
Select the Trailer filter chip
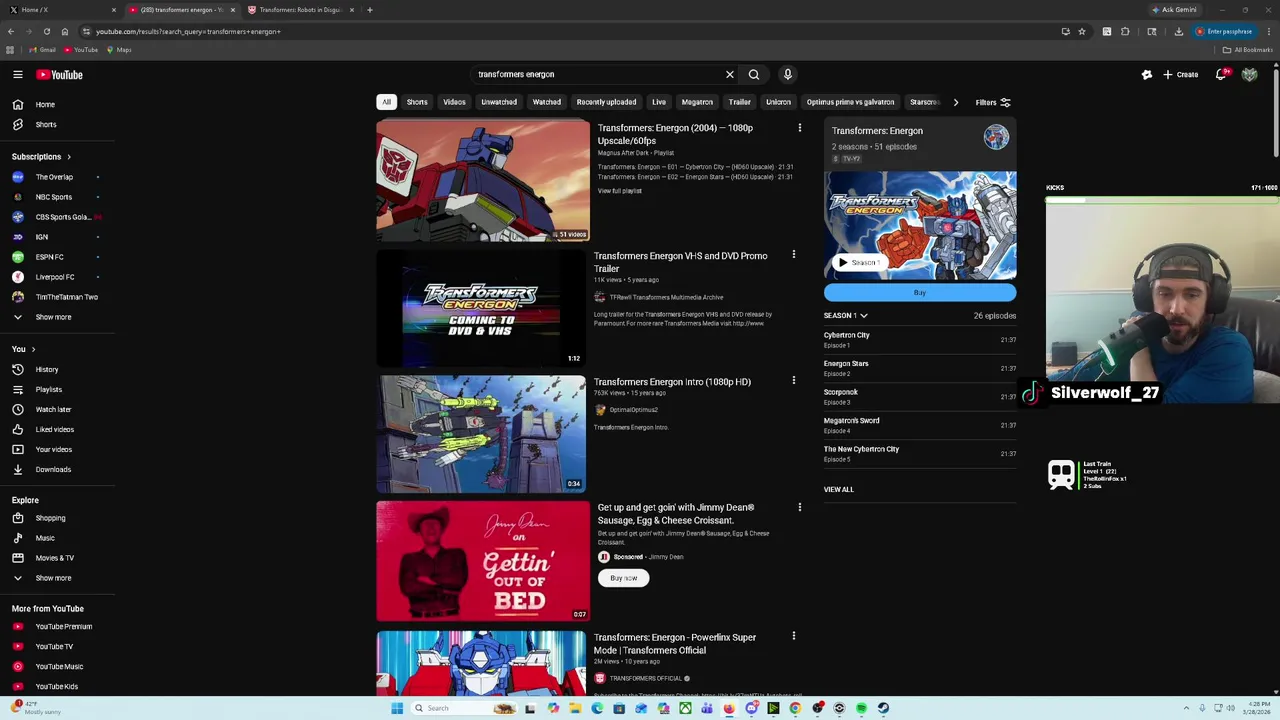(x=740, y=102)
